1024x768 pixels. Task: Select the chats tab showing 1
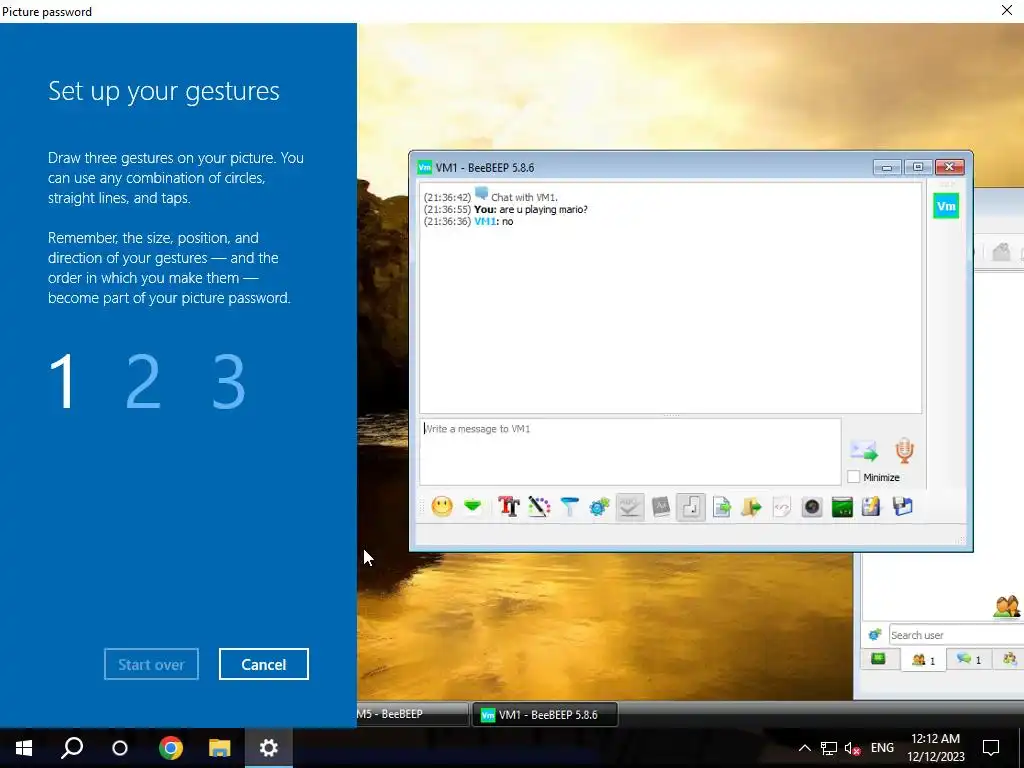tap(968, 660)
